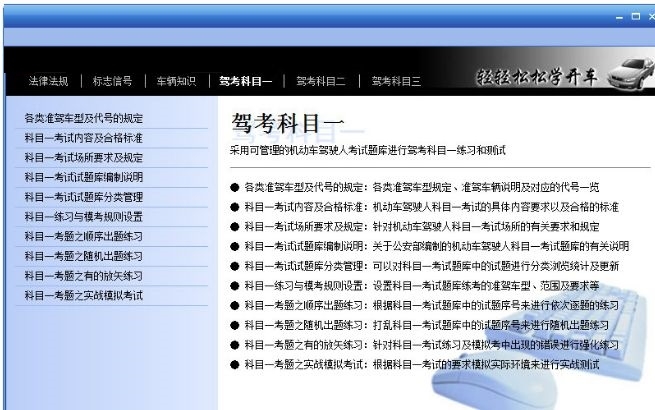
Task: Switch to the 标志信号 tab
Action: tap(112, 81)
